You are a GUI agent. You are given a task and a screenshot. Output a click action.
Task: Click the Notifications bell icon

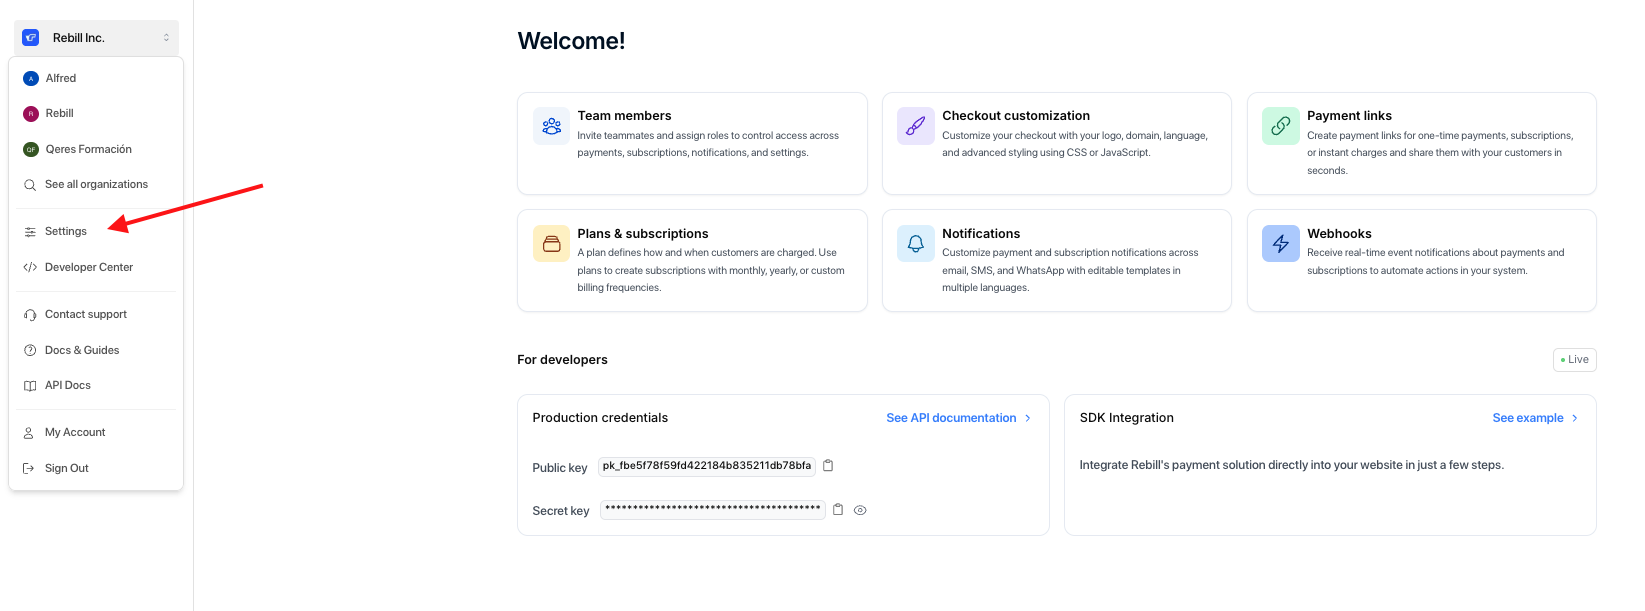click(916, 243)
